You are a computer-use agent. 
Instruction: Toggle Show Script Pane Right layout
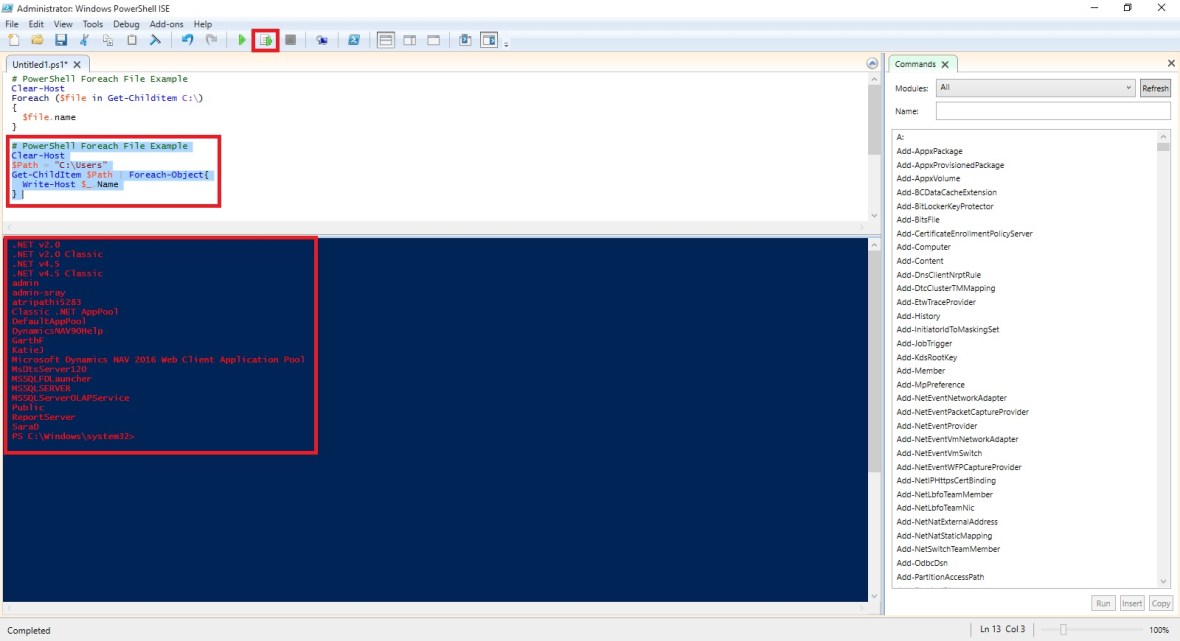click(409, 40)
